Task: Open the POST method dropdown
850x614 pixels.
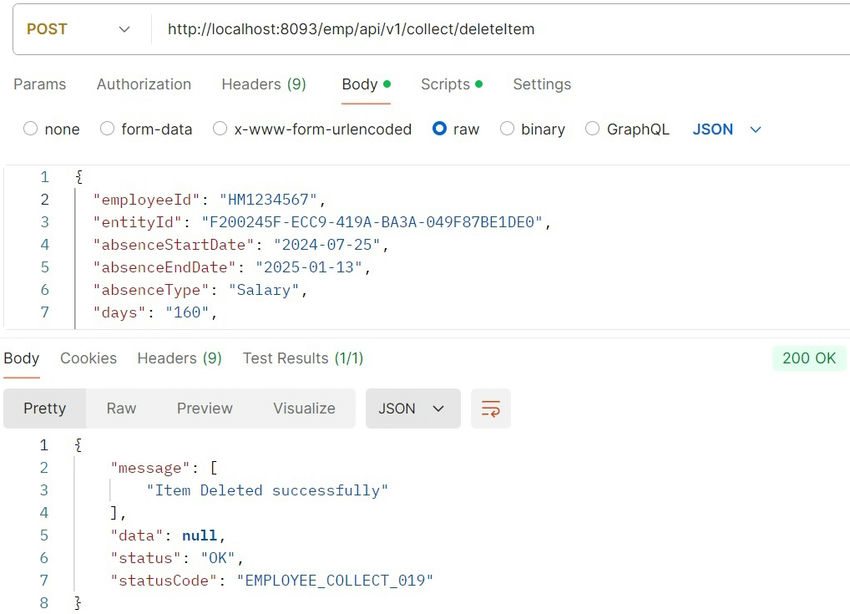Action: [x=78, y=29]
